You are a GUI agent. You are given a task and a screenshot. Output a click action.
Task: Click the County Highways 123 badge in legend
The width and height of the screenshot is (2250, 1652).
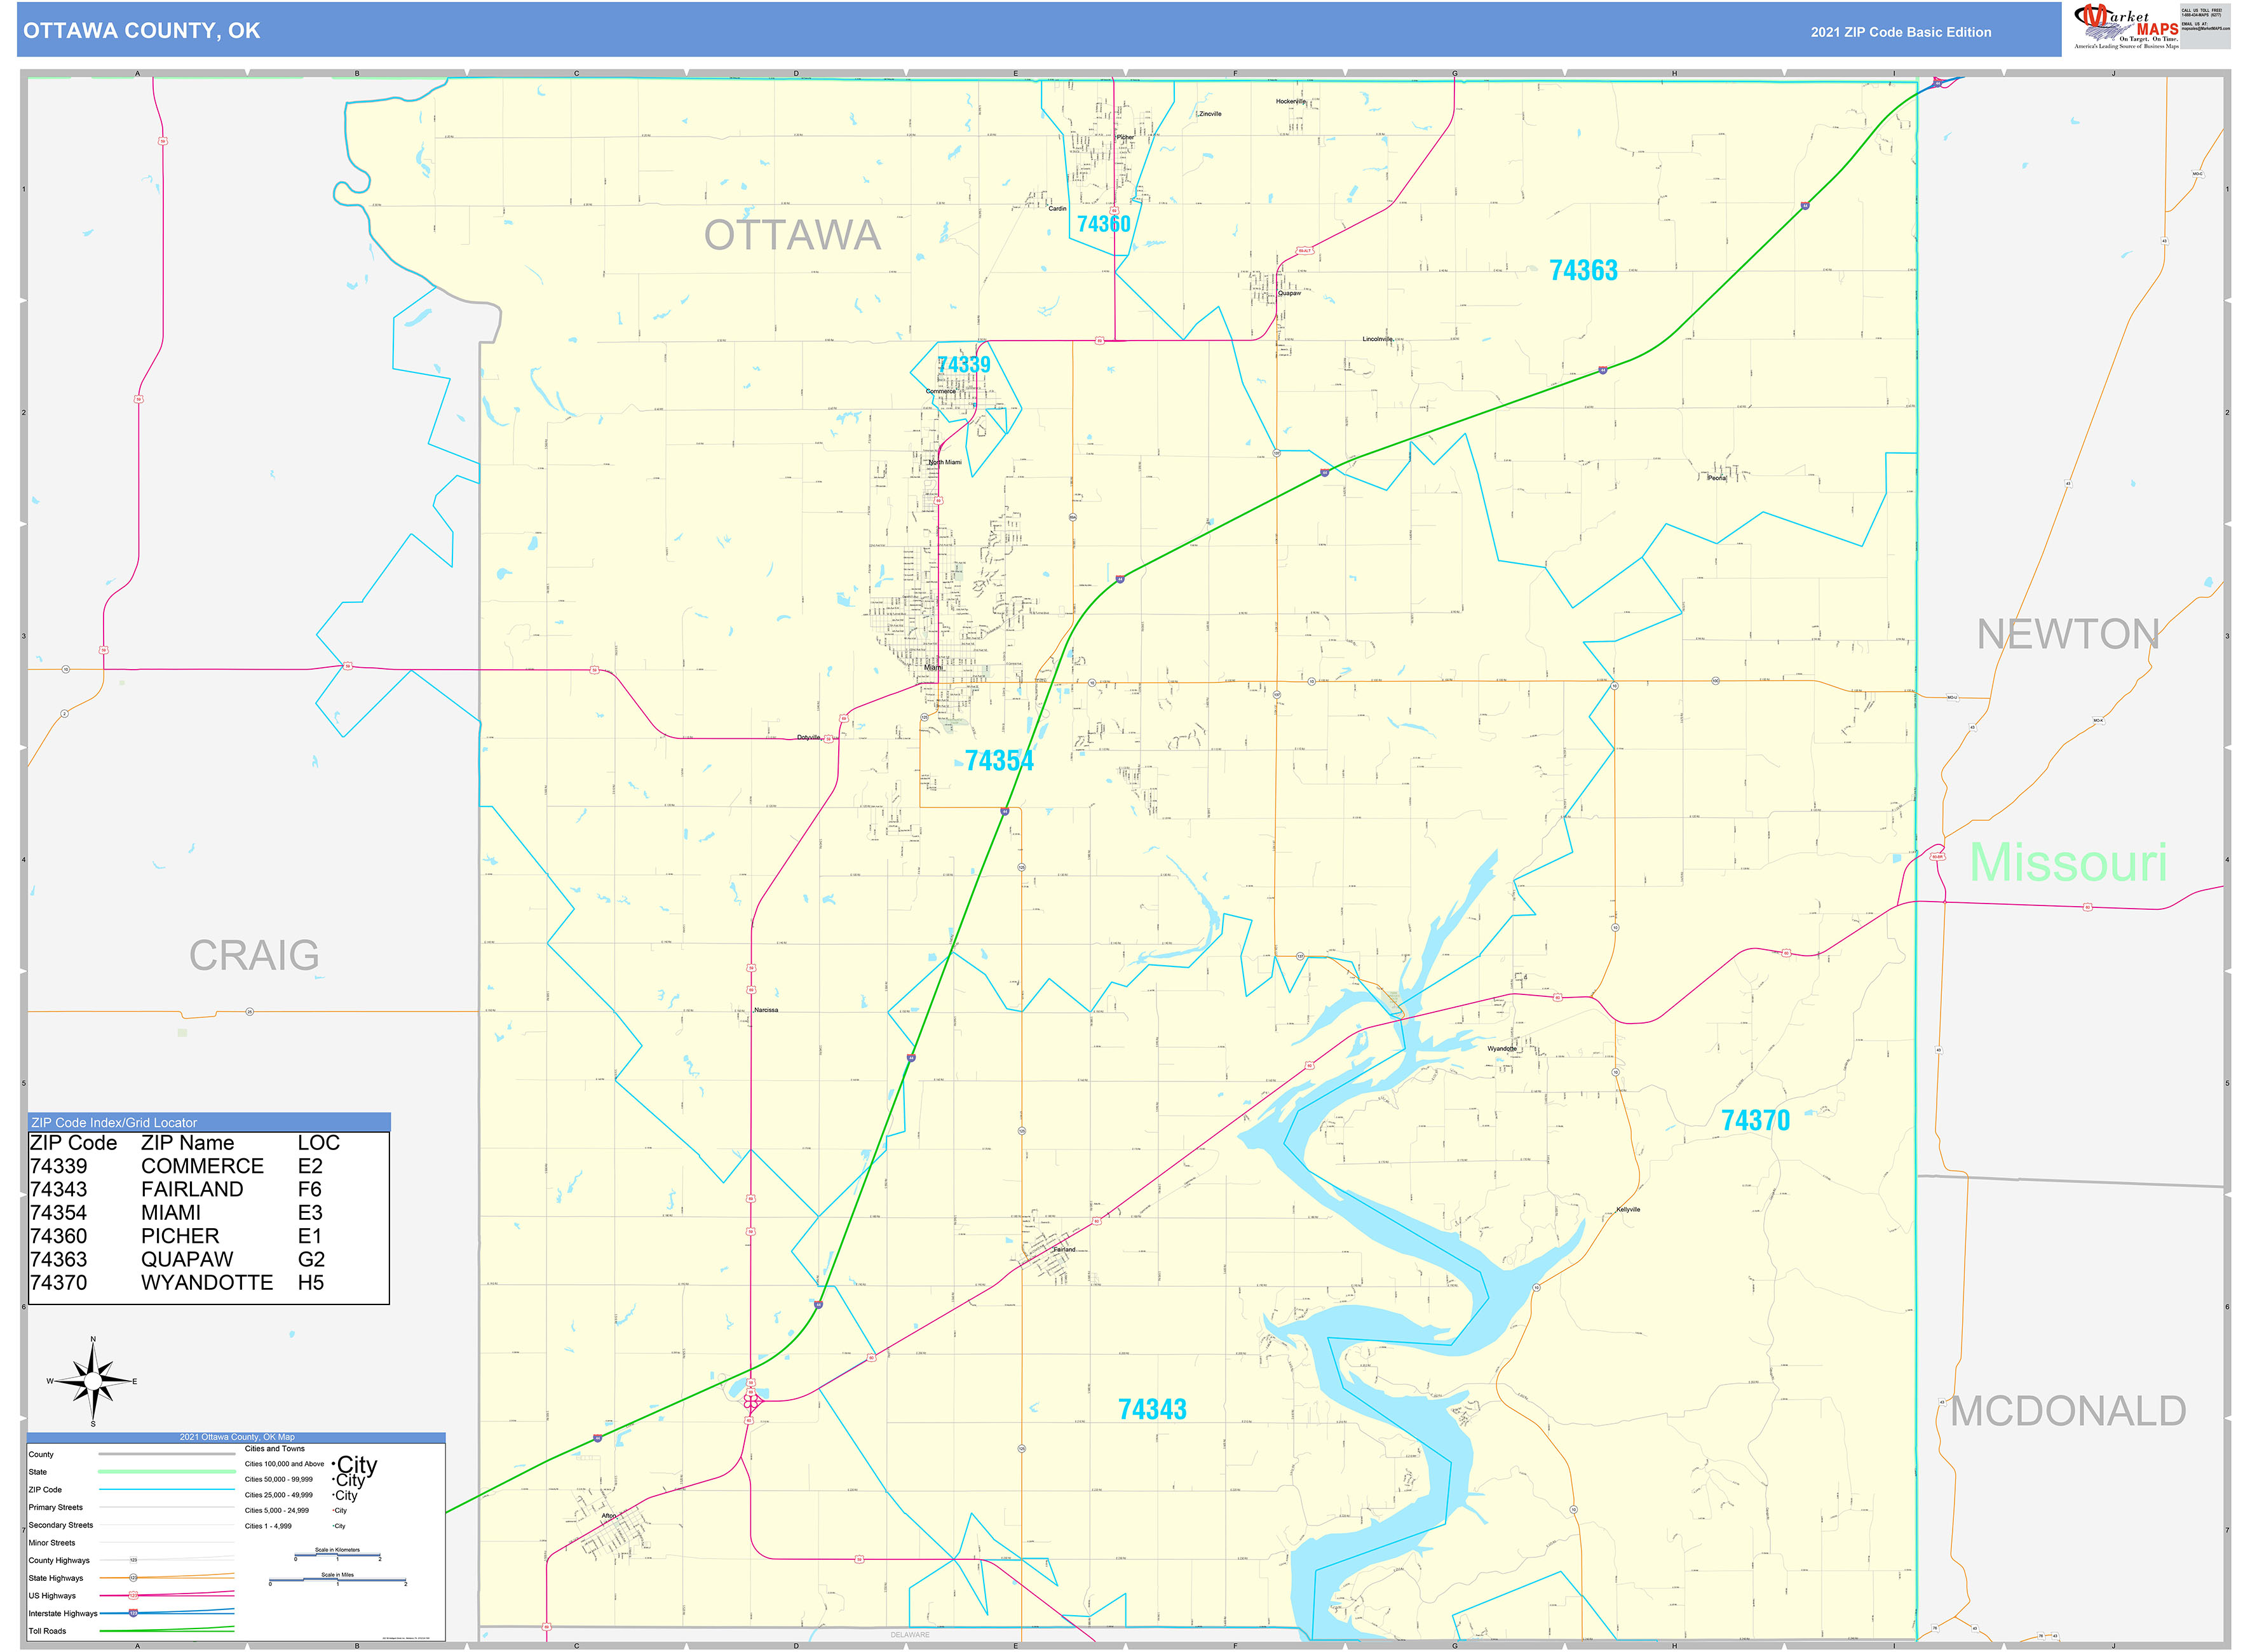click(x=133, y=1560)
